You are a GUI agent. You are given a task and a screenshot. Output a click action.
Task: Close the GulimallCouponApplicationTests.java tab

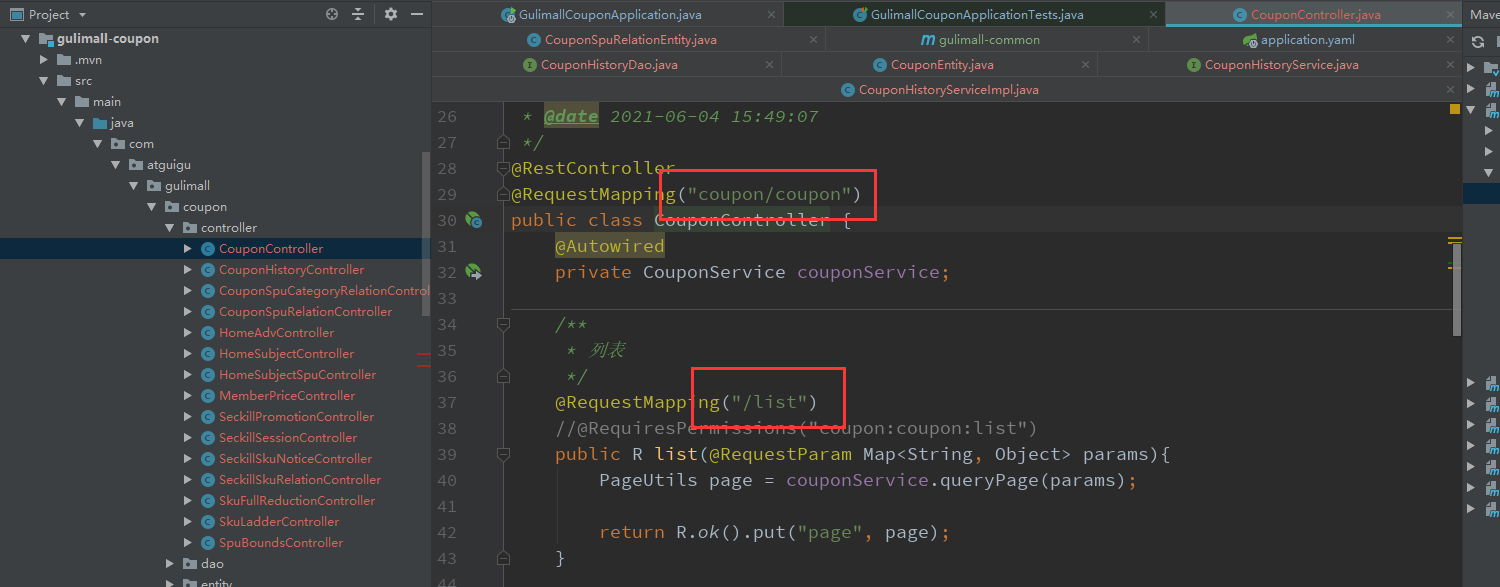1153,15
